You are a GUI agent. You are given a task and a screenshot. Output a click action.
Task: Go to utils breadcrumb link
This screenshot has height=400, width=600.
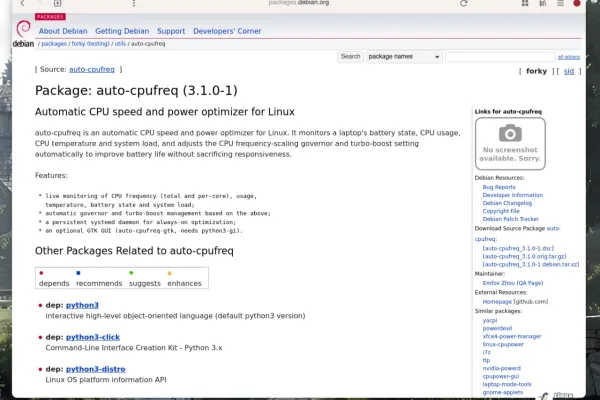[120, 44]
